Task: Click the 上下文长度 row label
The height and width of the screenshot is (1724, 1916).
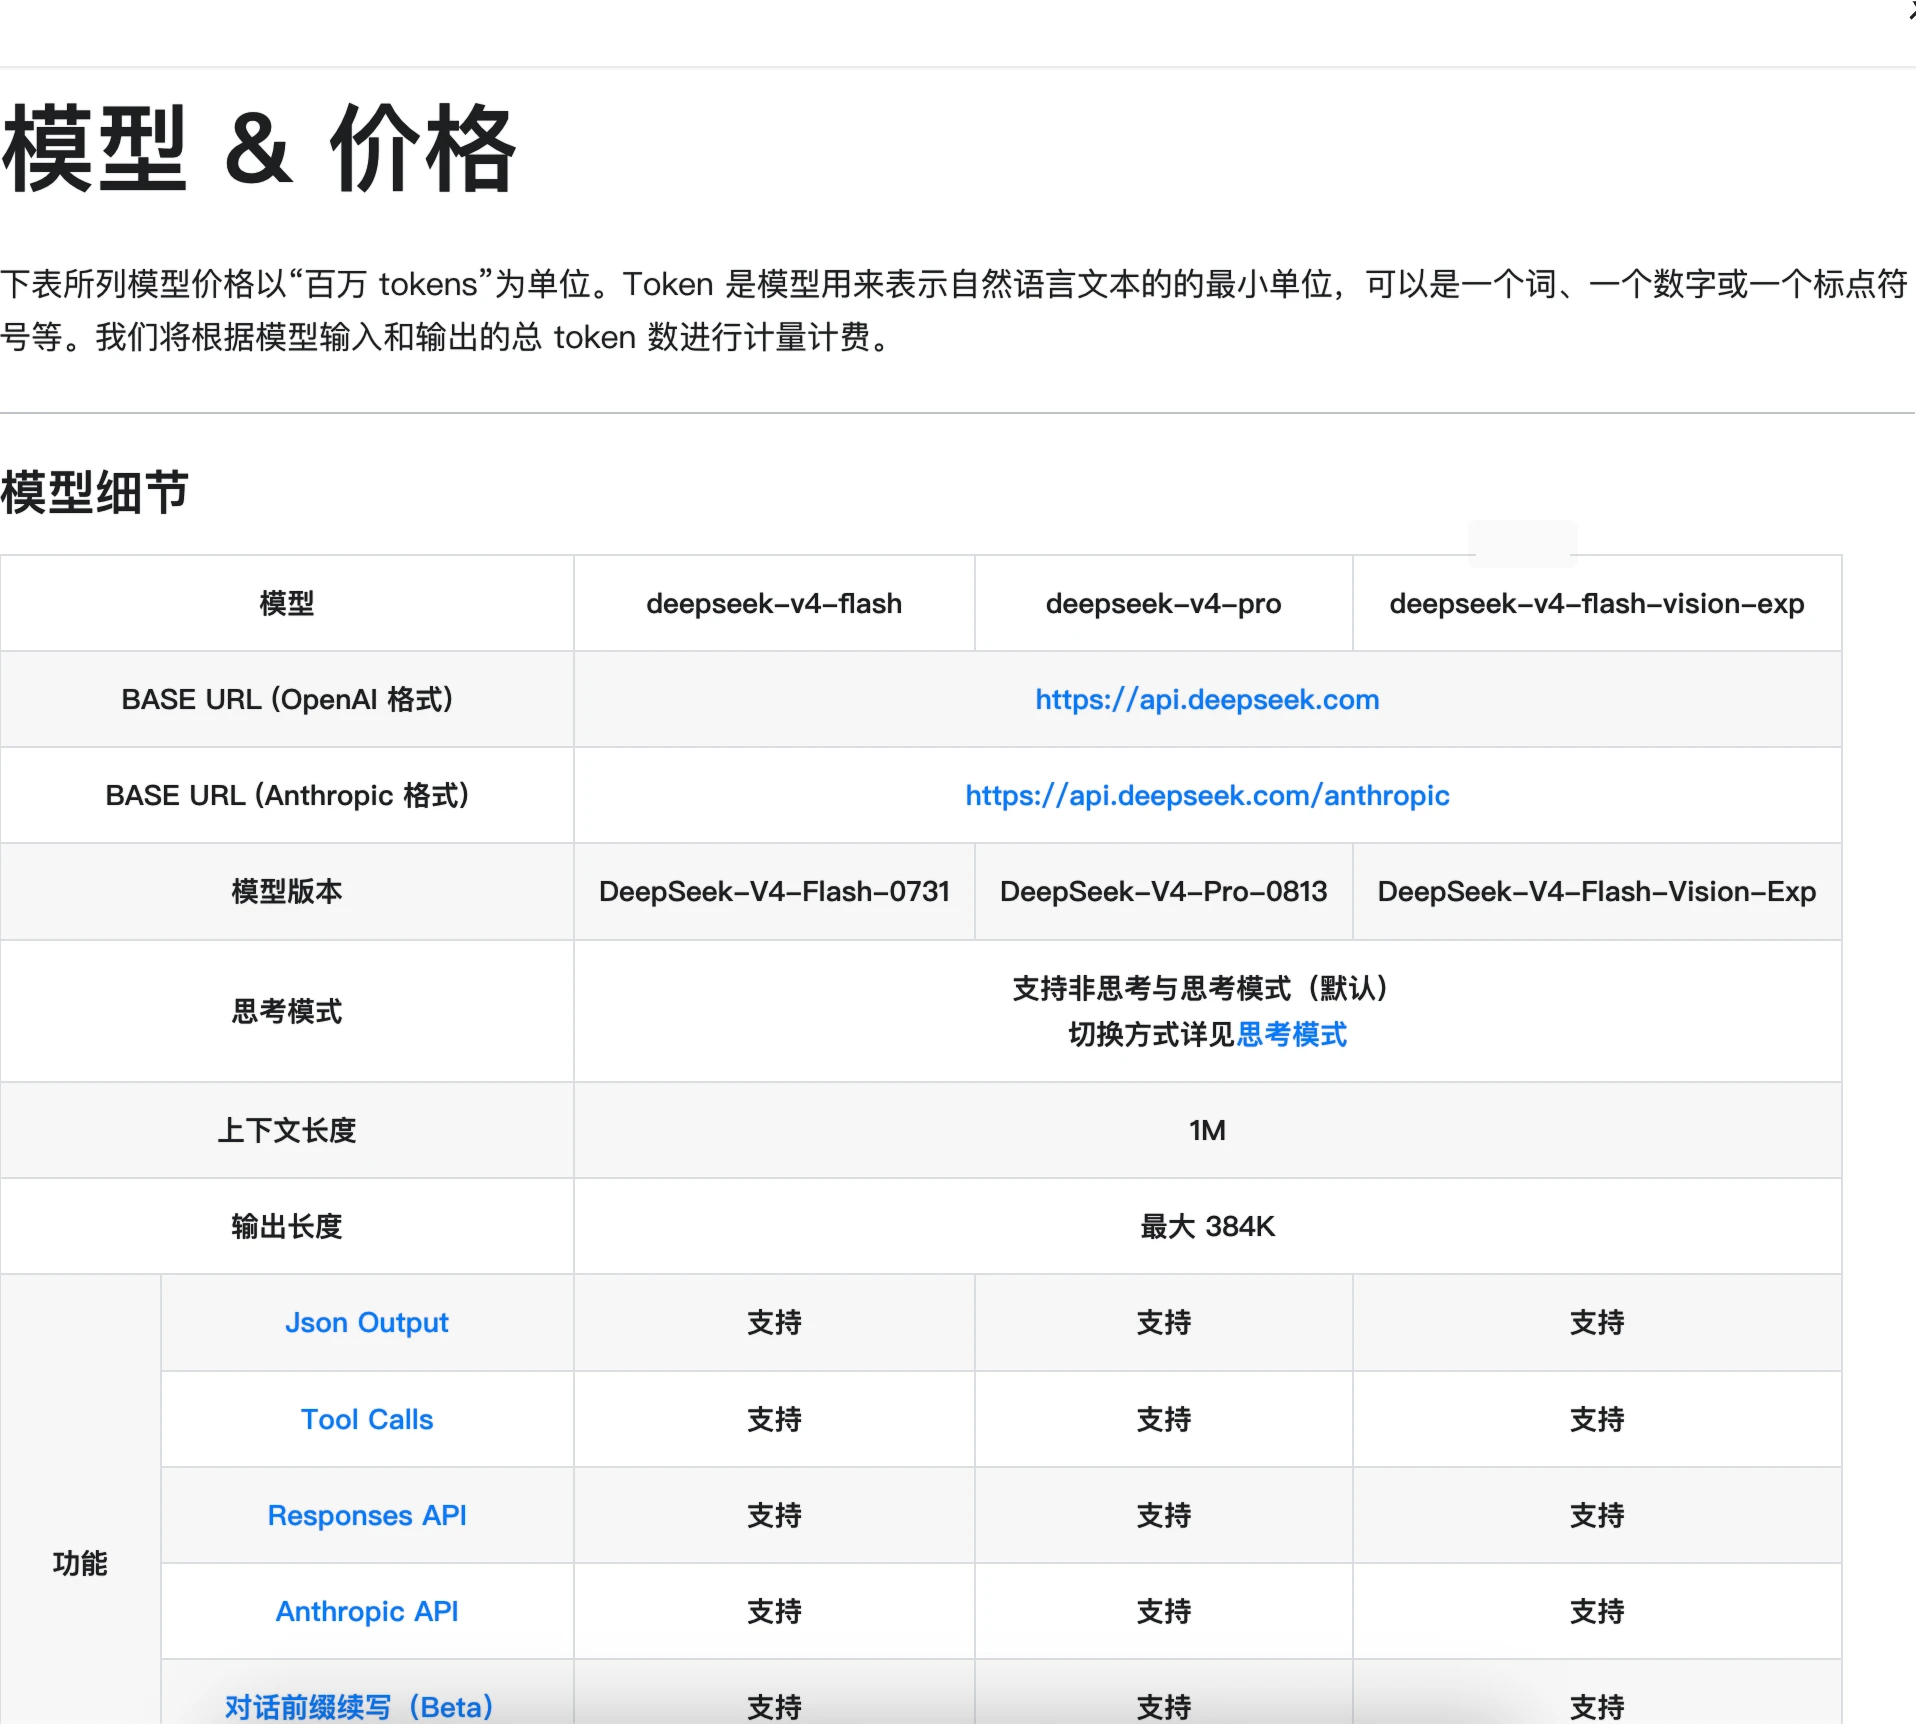Action: click(x=287, y=1131)
